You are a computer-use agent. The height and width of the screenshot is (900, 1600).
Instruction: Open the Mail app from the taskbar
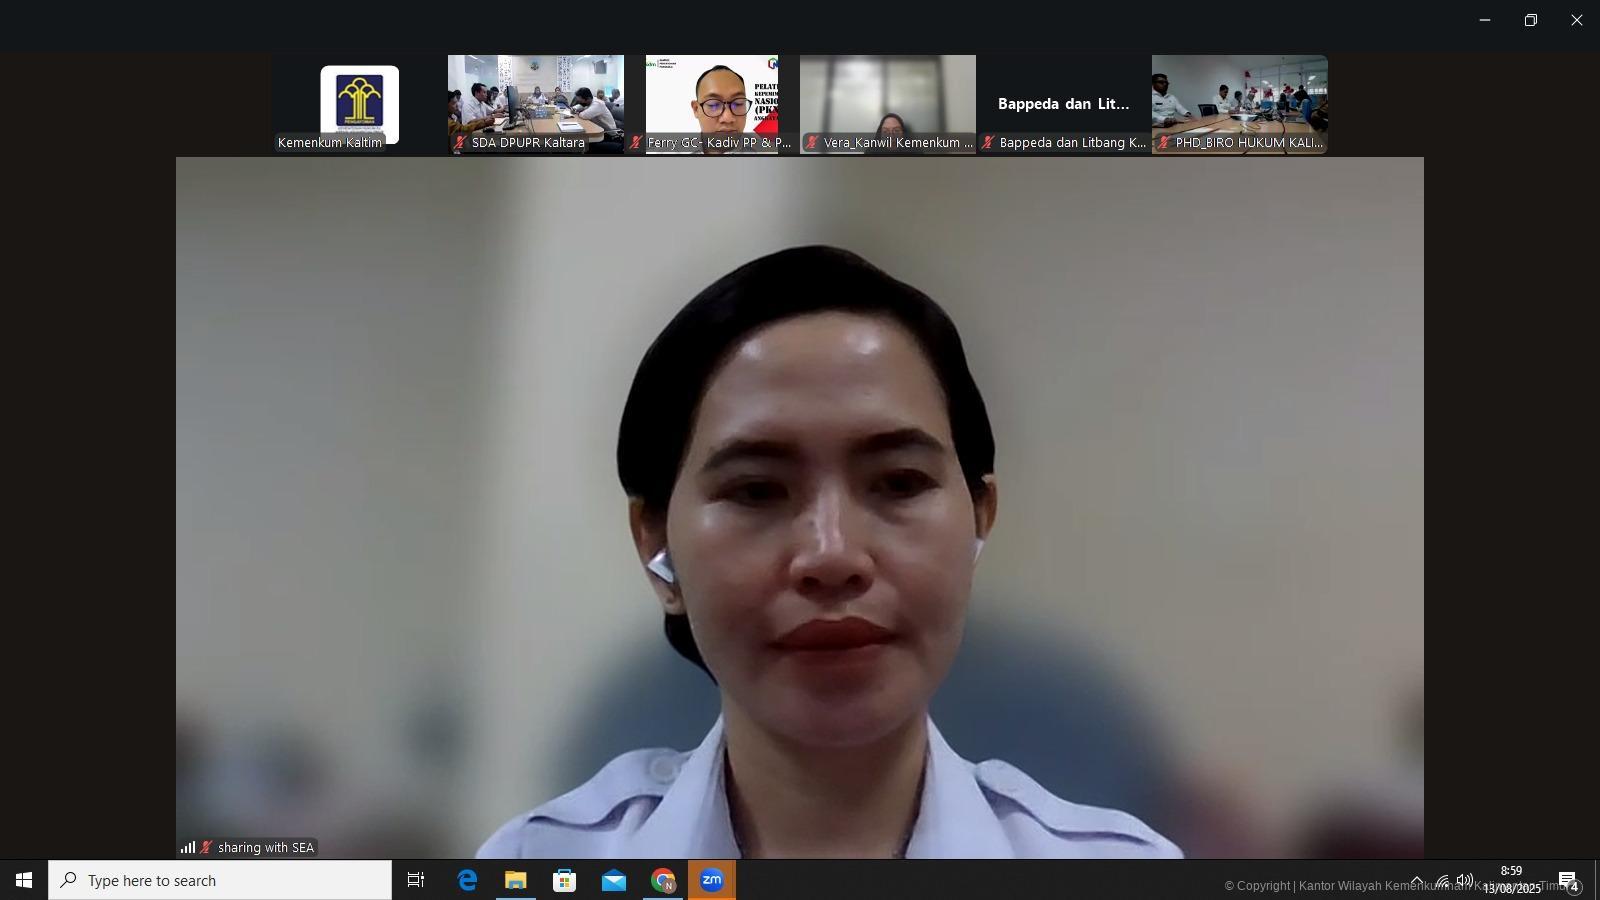(614, 880)
